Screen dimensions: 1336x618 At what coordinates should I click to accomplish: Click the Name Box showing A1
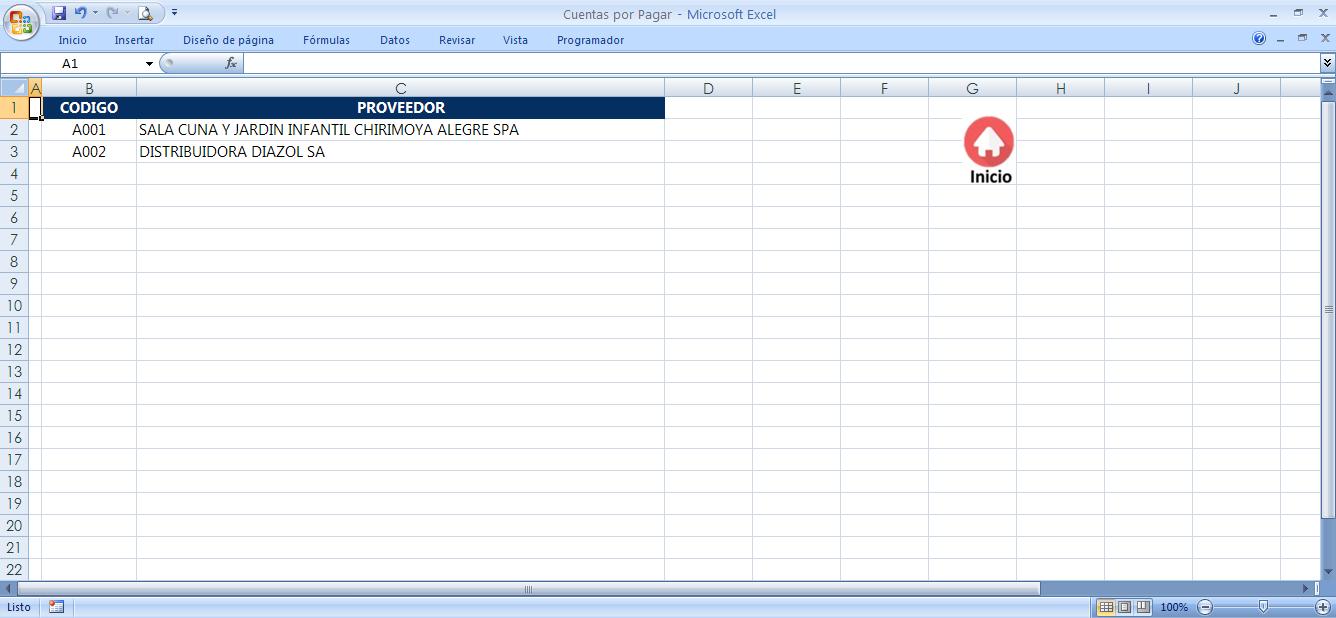tap(72, 63)
